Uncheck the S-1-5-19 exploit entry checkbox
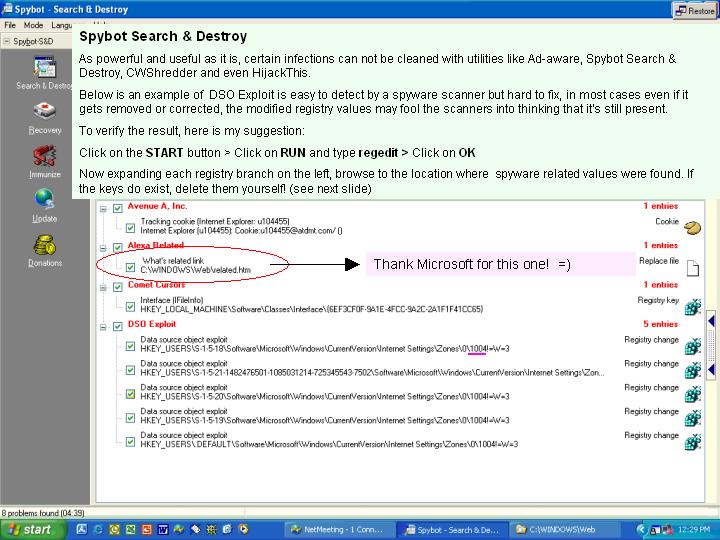The height and width of the screenshot is (540, 720). pos(130,417)
